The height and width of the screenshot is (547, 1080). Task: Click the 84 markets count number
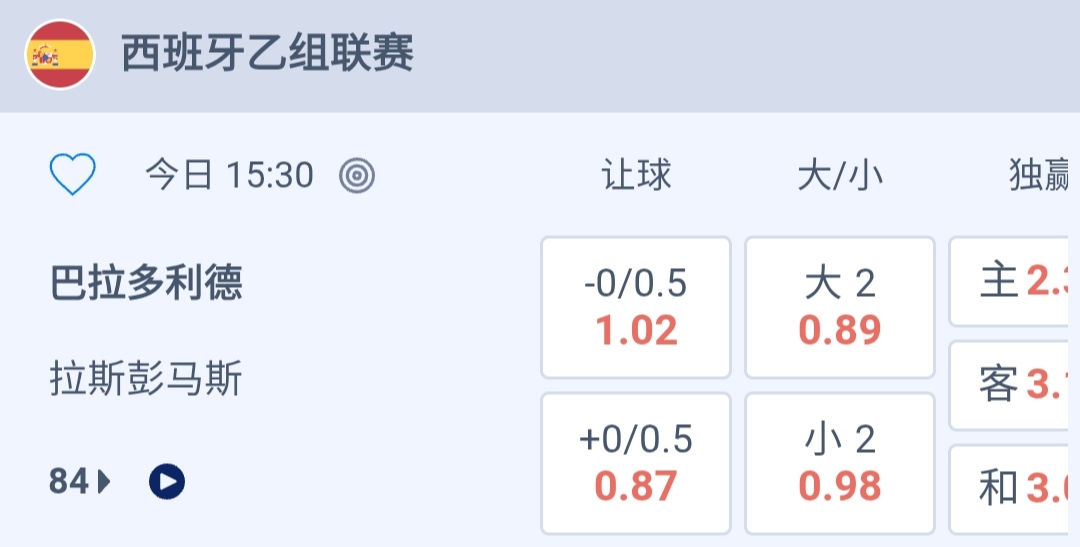(69, 482)
